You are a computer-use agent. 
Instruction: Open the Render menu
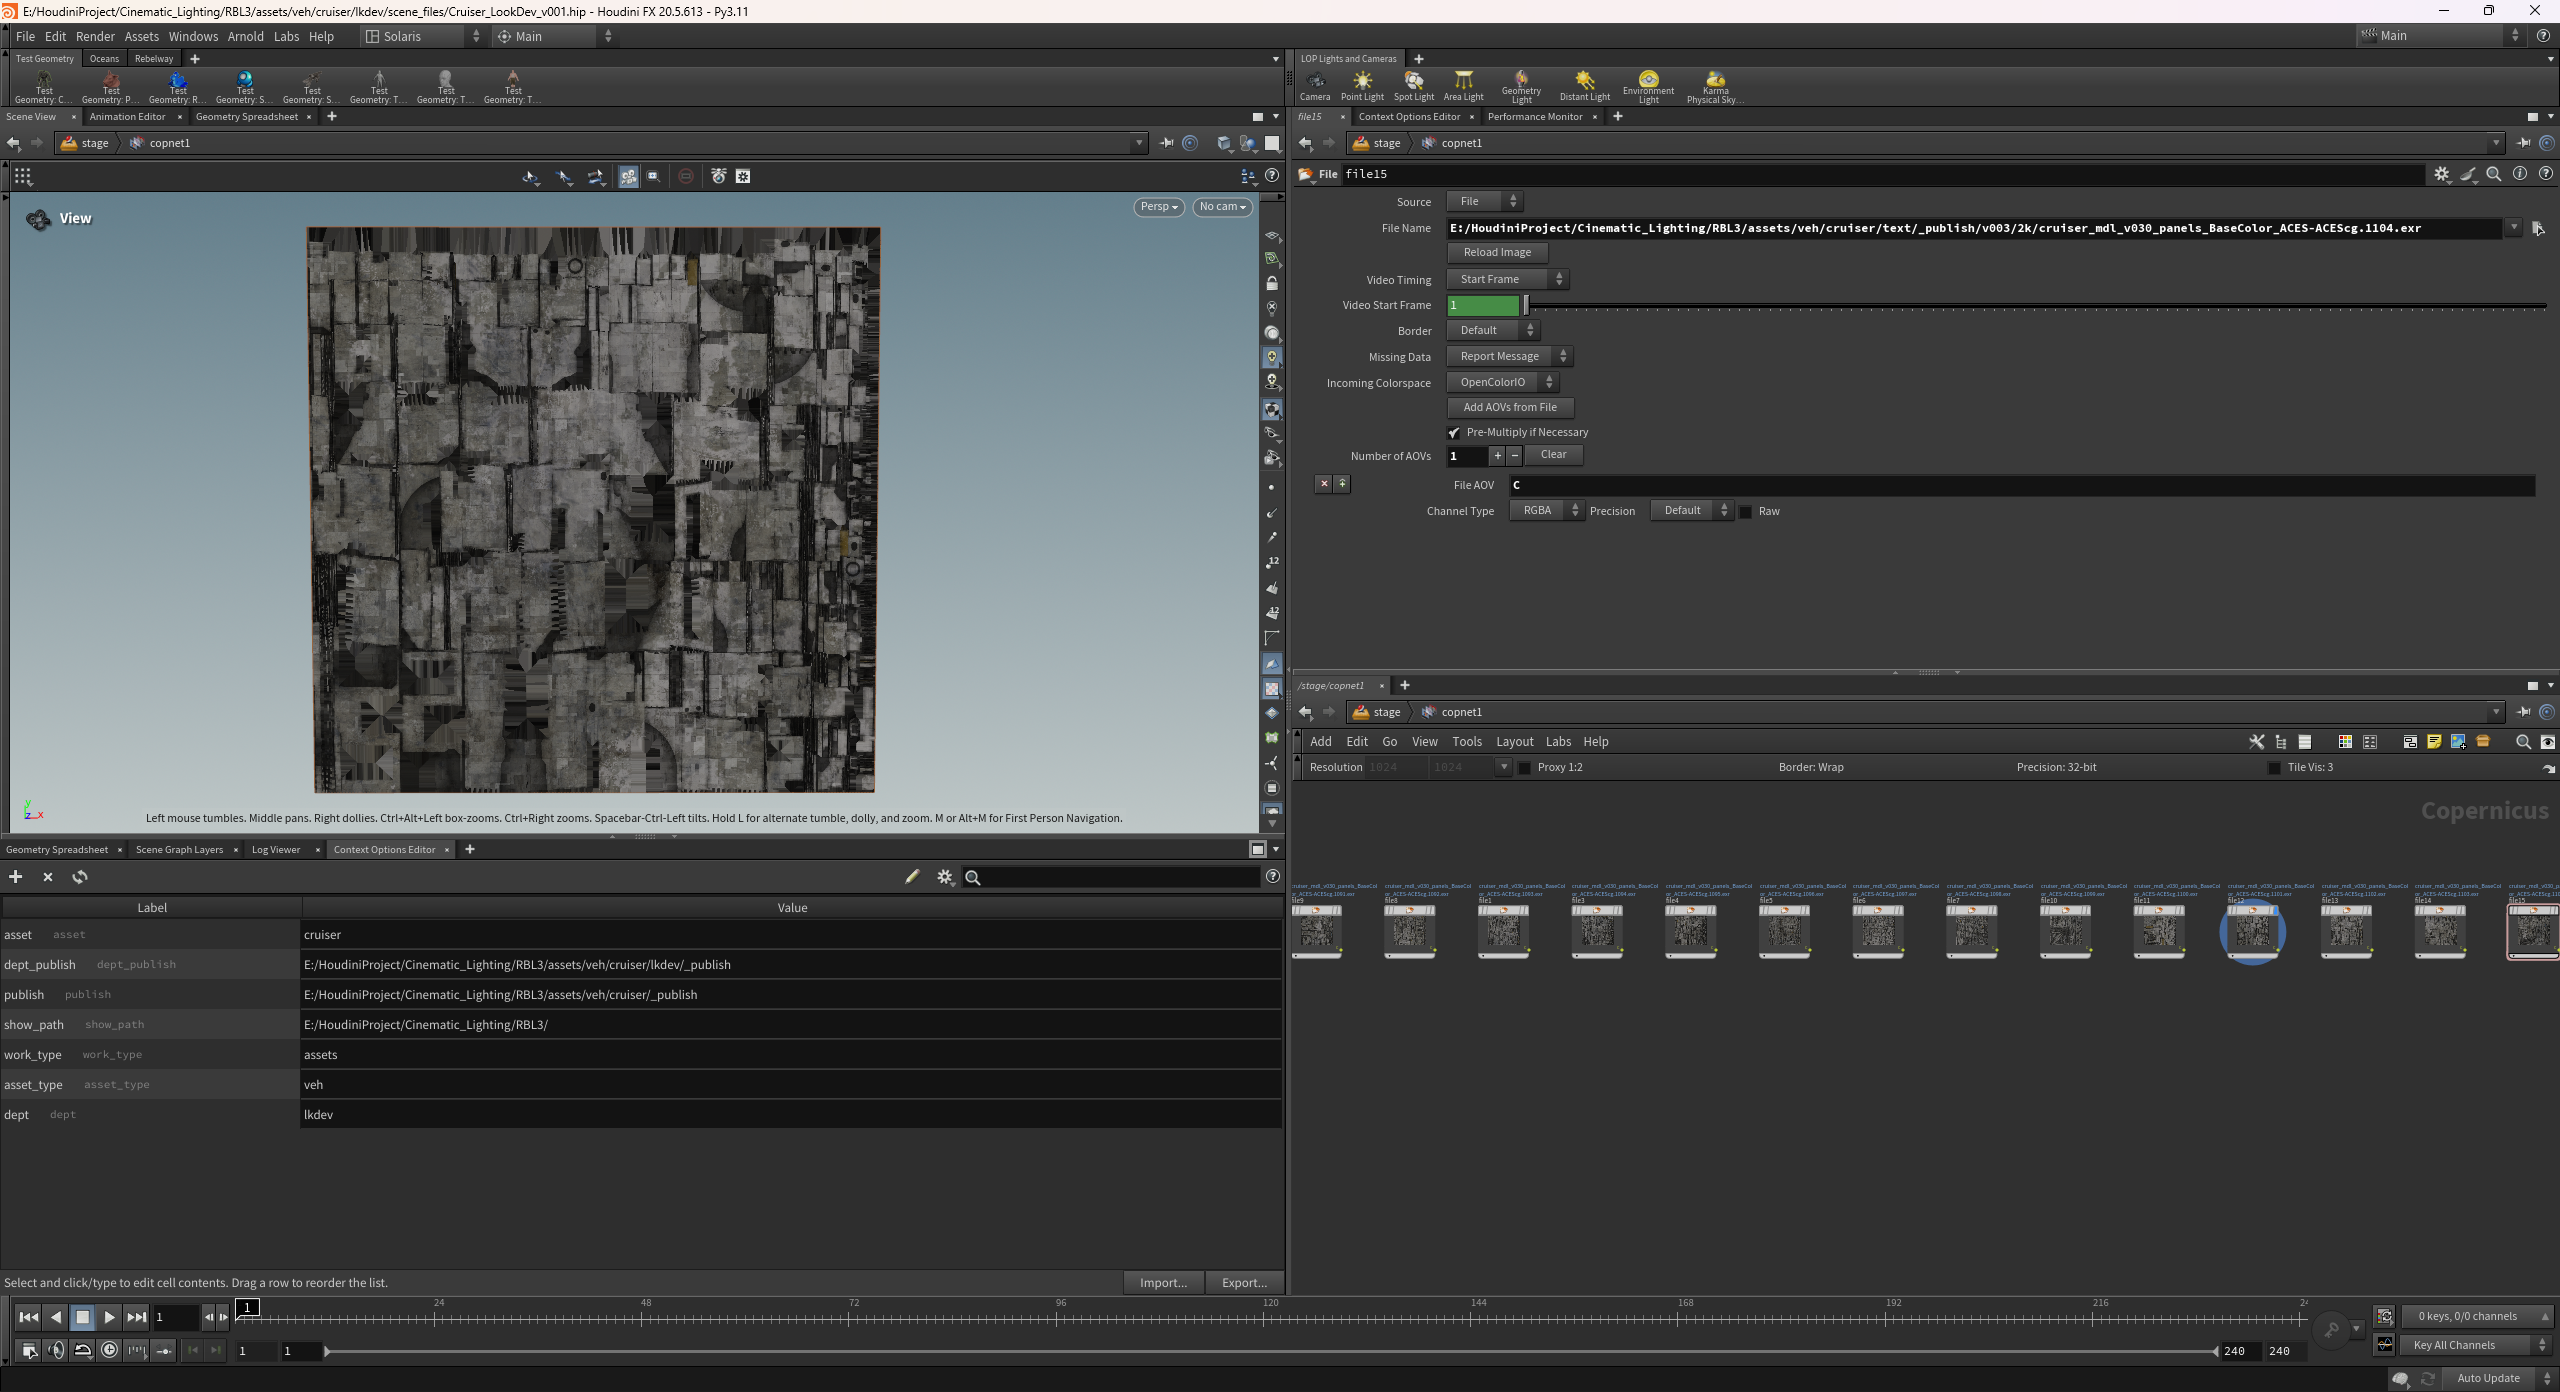pos(95,36)
